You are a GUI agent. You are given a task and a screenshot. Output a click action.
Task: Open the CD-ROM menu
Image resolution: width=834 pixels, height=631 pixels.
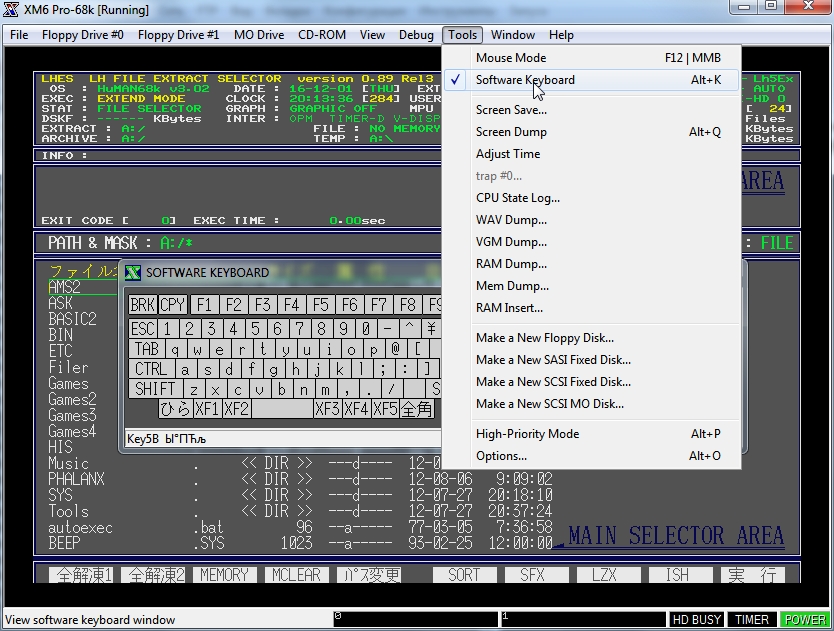coord(322,35)
